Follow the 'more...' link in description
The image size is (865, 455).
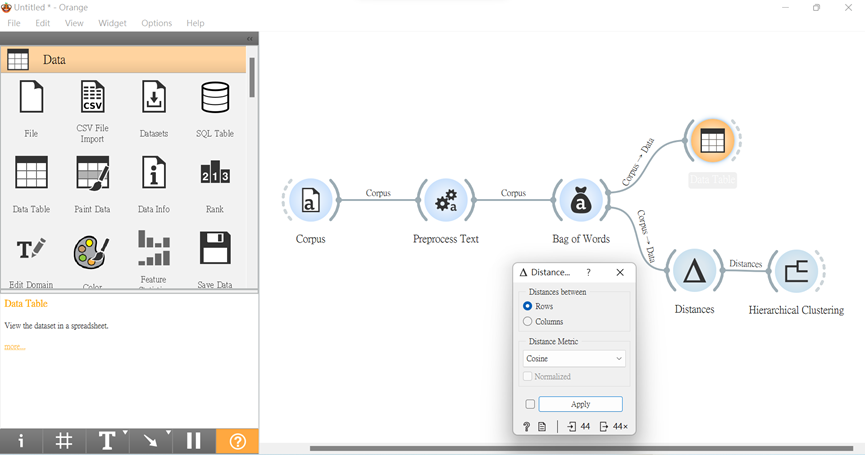coord(15,347)
